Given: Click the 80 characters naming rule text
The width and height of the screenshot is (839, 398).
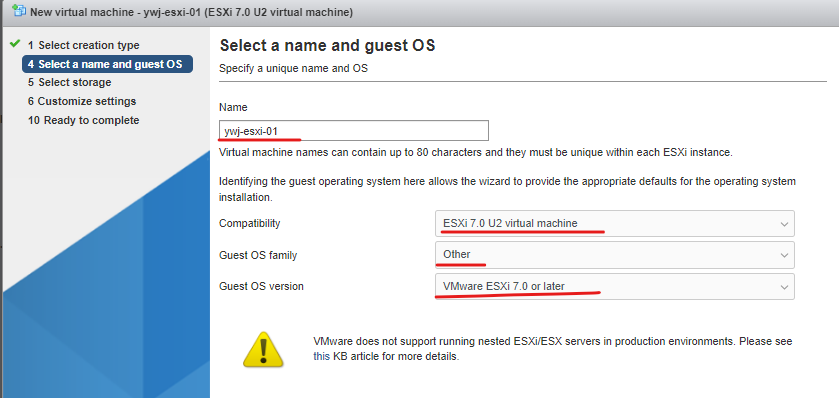Looking at the screenshot, I should 476,152.
